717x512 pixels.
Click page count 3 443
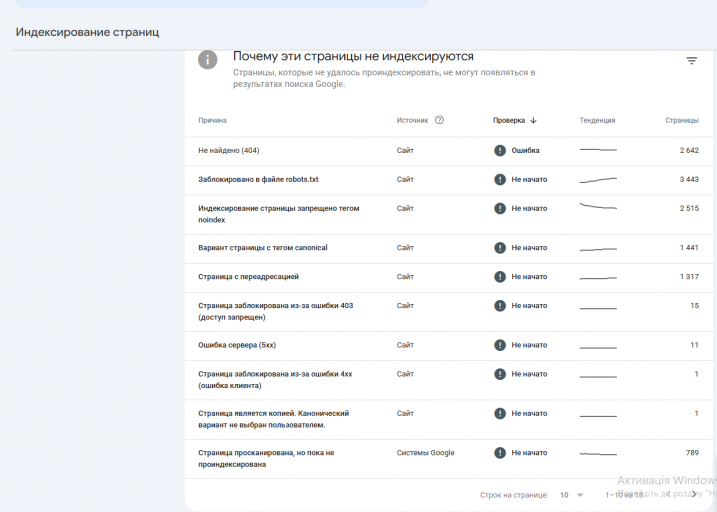(x=689, y=179)
